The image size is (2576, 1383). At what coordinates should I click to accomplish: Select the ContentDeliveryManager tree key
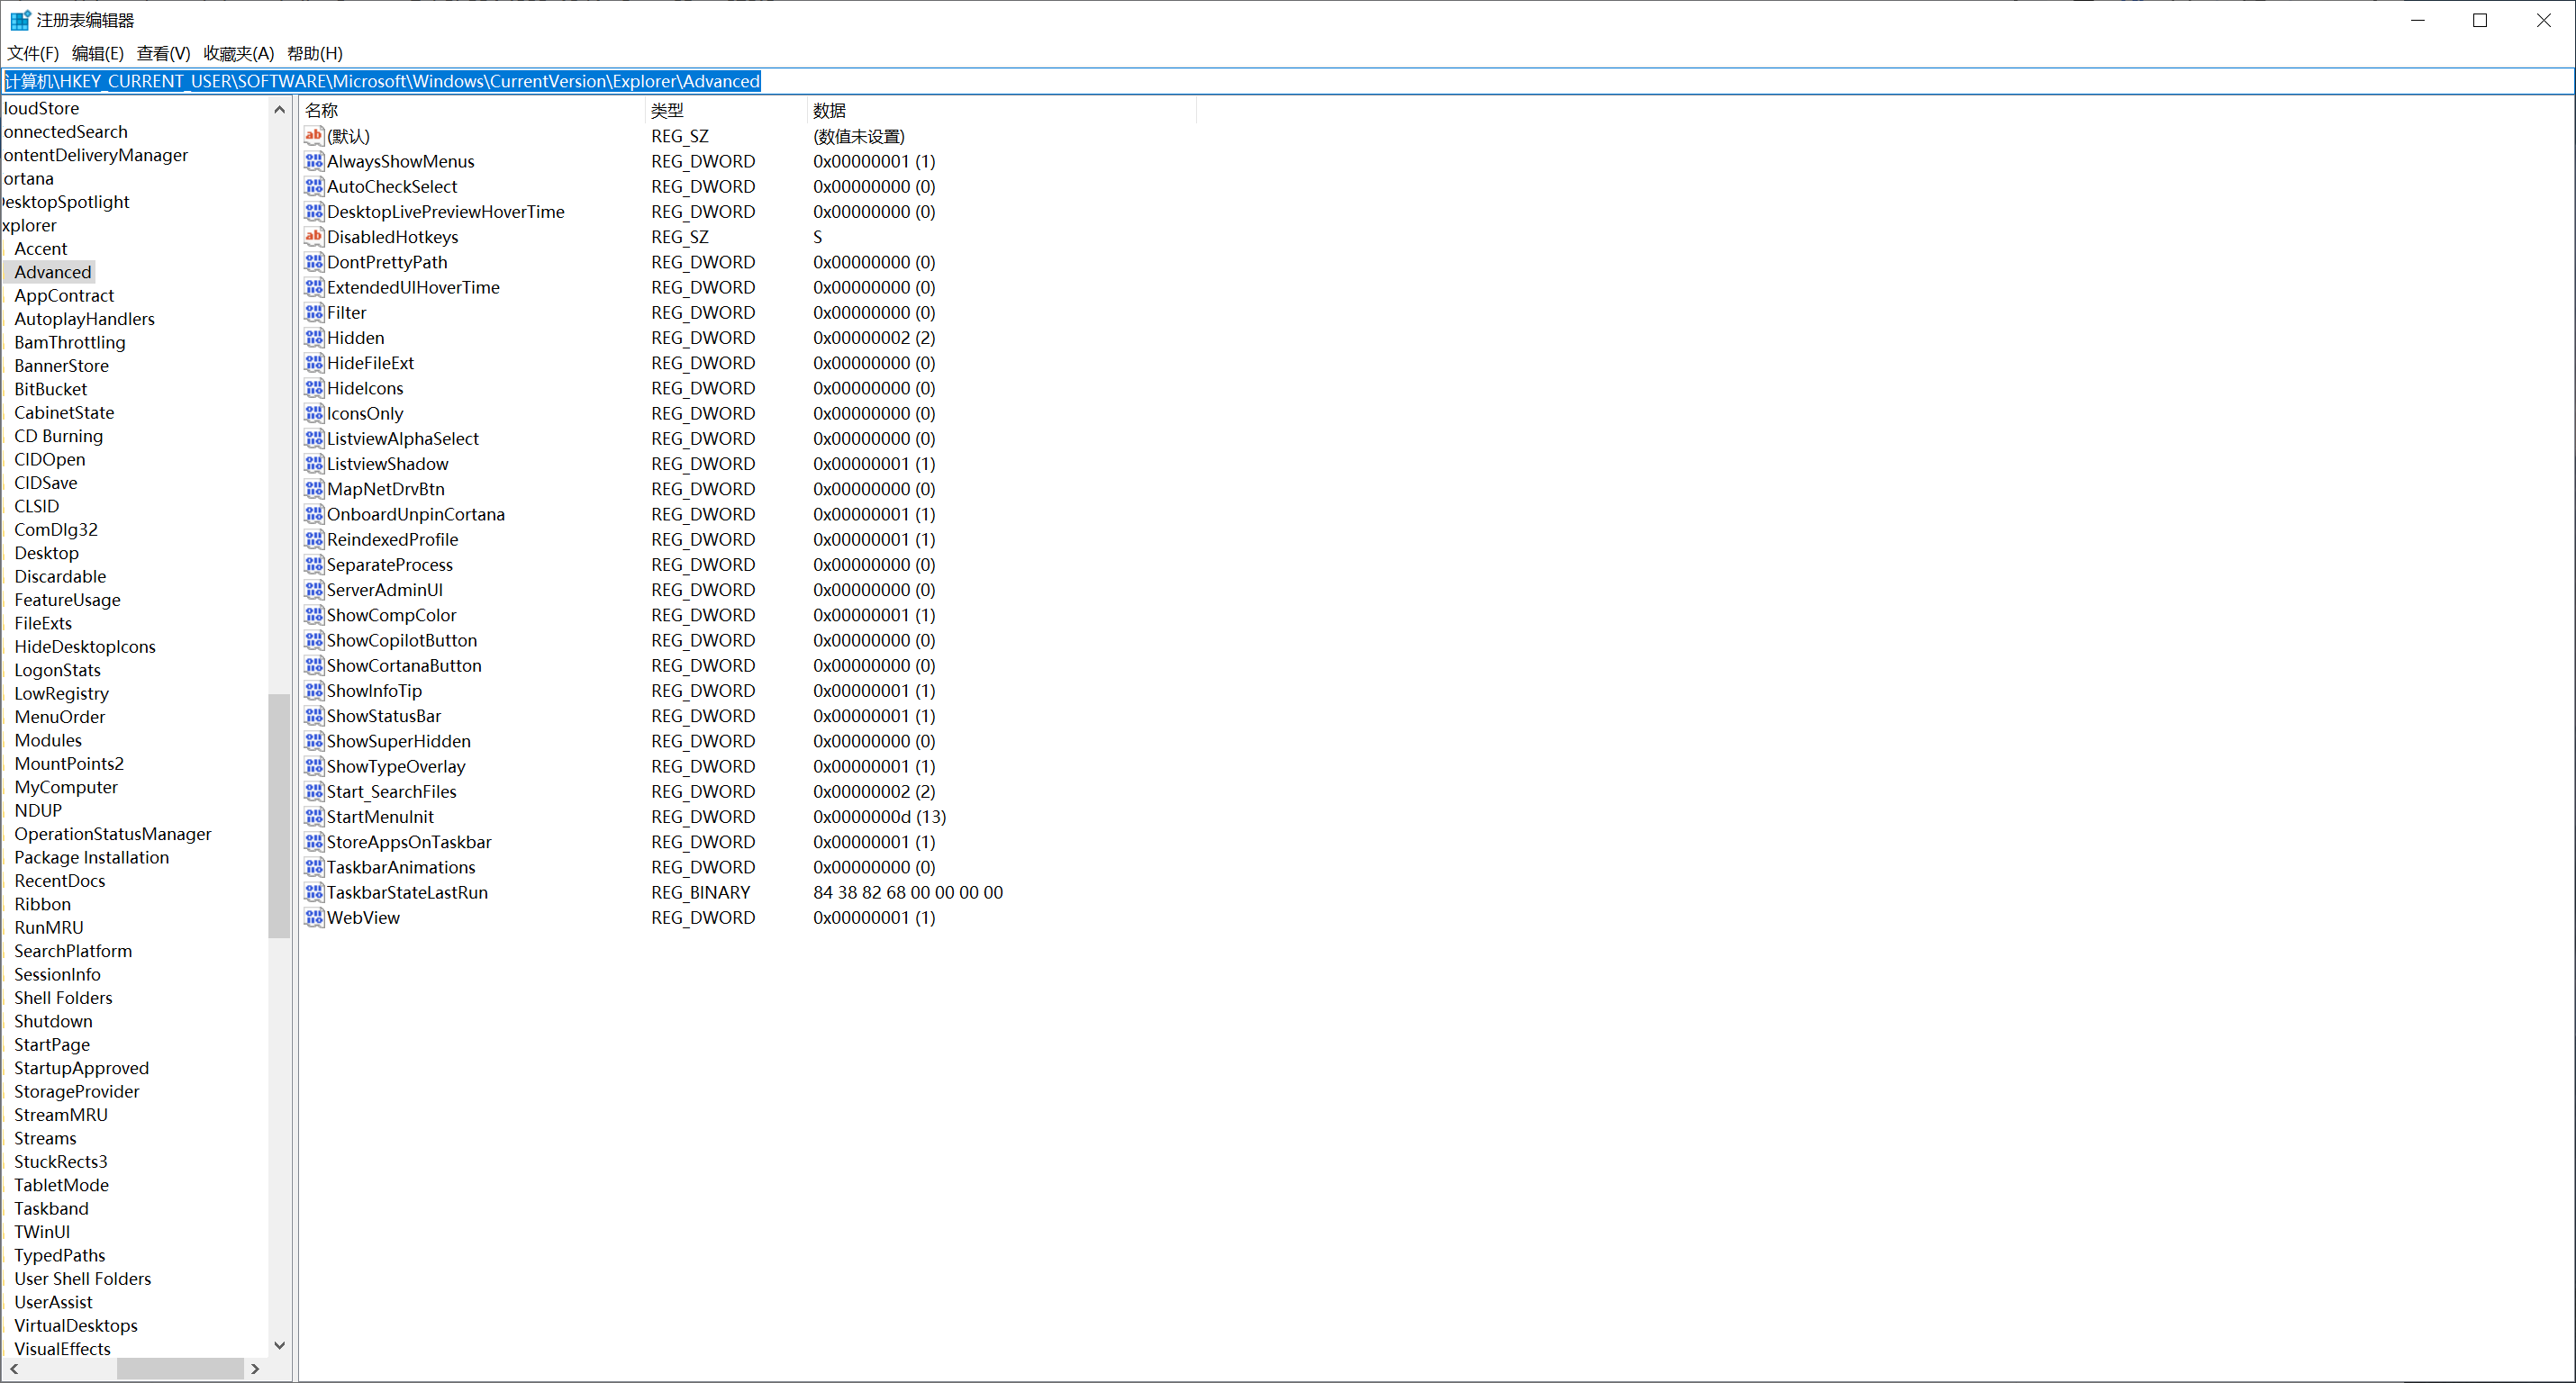(96, 155)
